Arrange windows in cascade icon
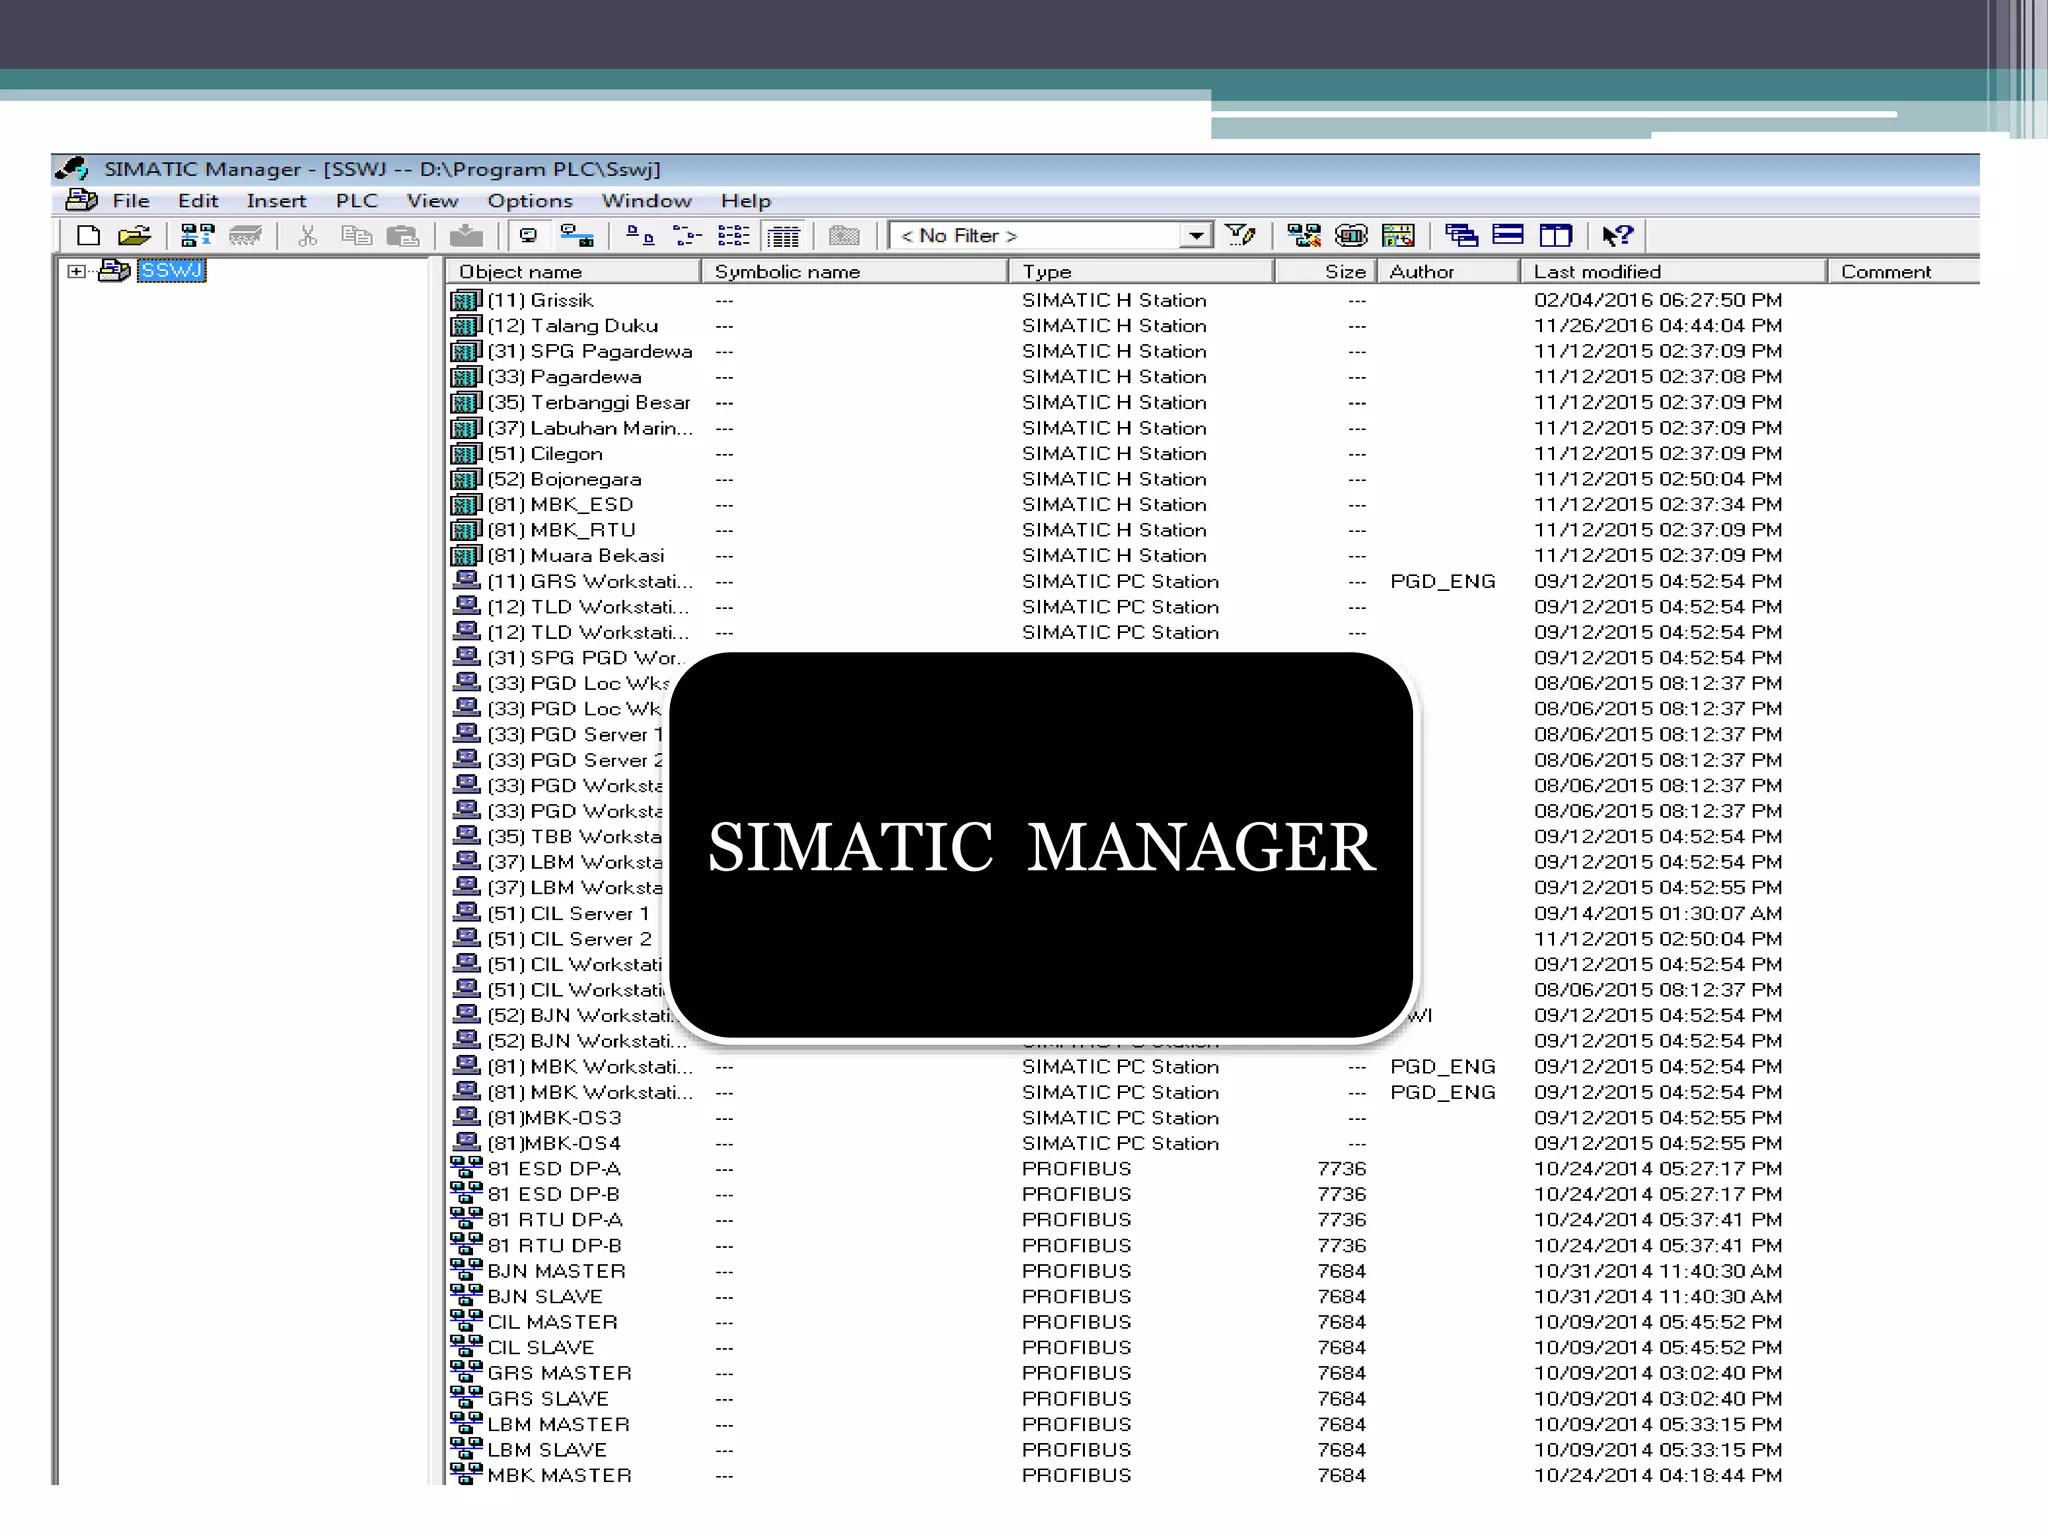This screenshot has width=2048, height=1536. pos(1461,236)
